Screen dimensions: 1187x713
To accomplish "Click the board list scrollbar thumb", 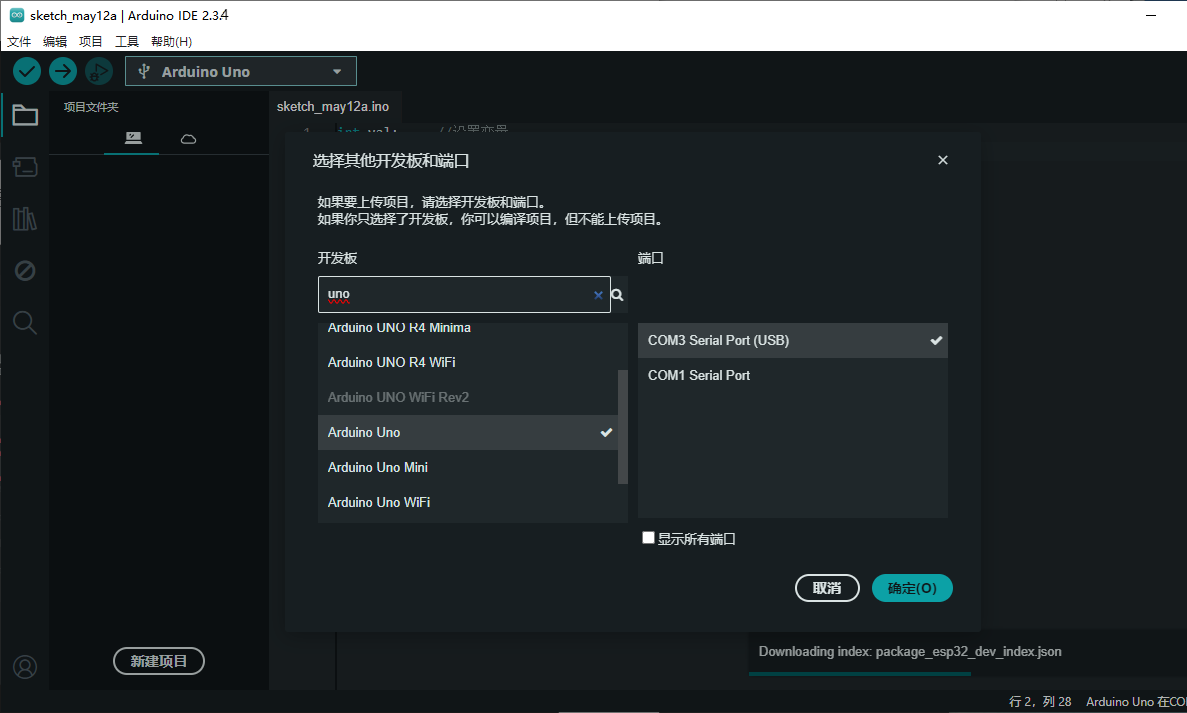I will tap(623, 427).
